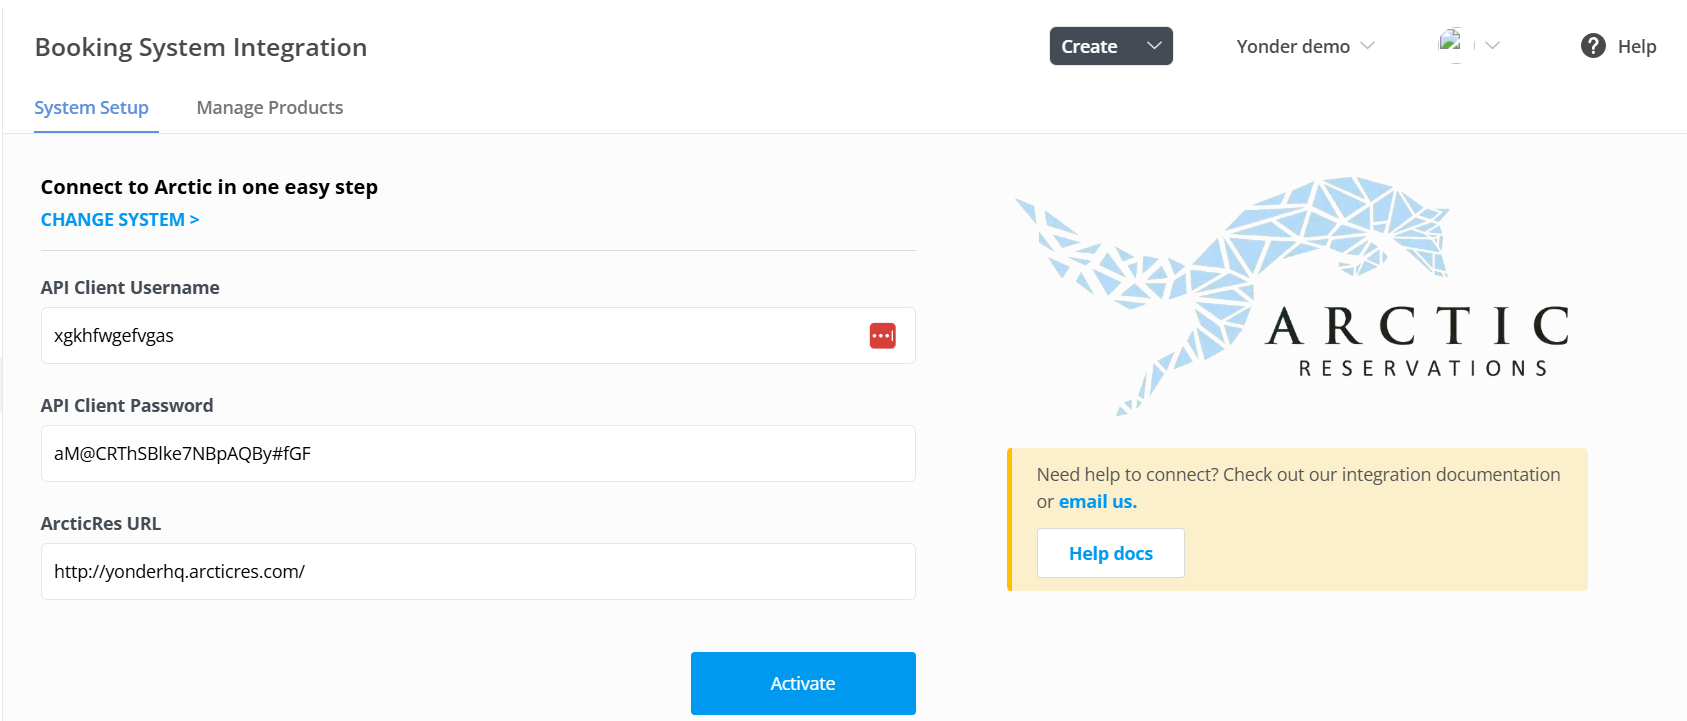This screenshot has width=1687, height=721.
Task: Click the 'Need help to connect?' message text
Action: point(1298,488)
